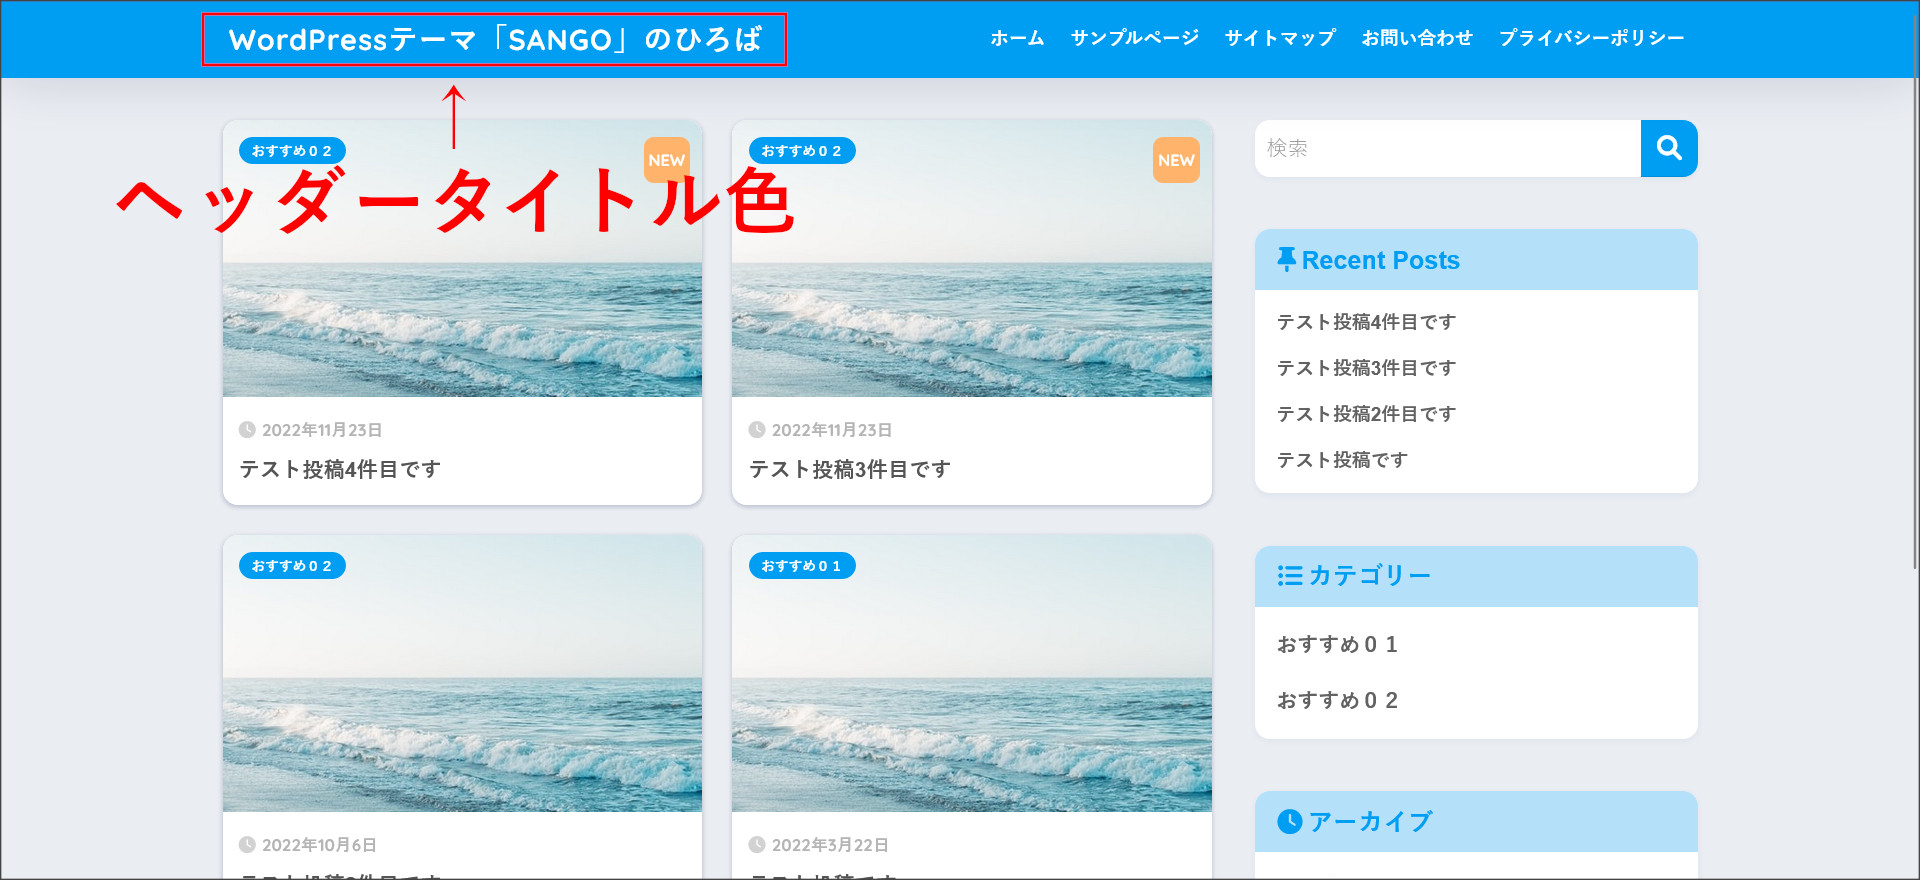Screen dimensions: 1920x880
Task: Click the clock icon beside アーカイブ
Action: coord(1289,822)
